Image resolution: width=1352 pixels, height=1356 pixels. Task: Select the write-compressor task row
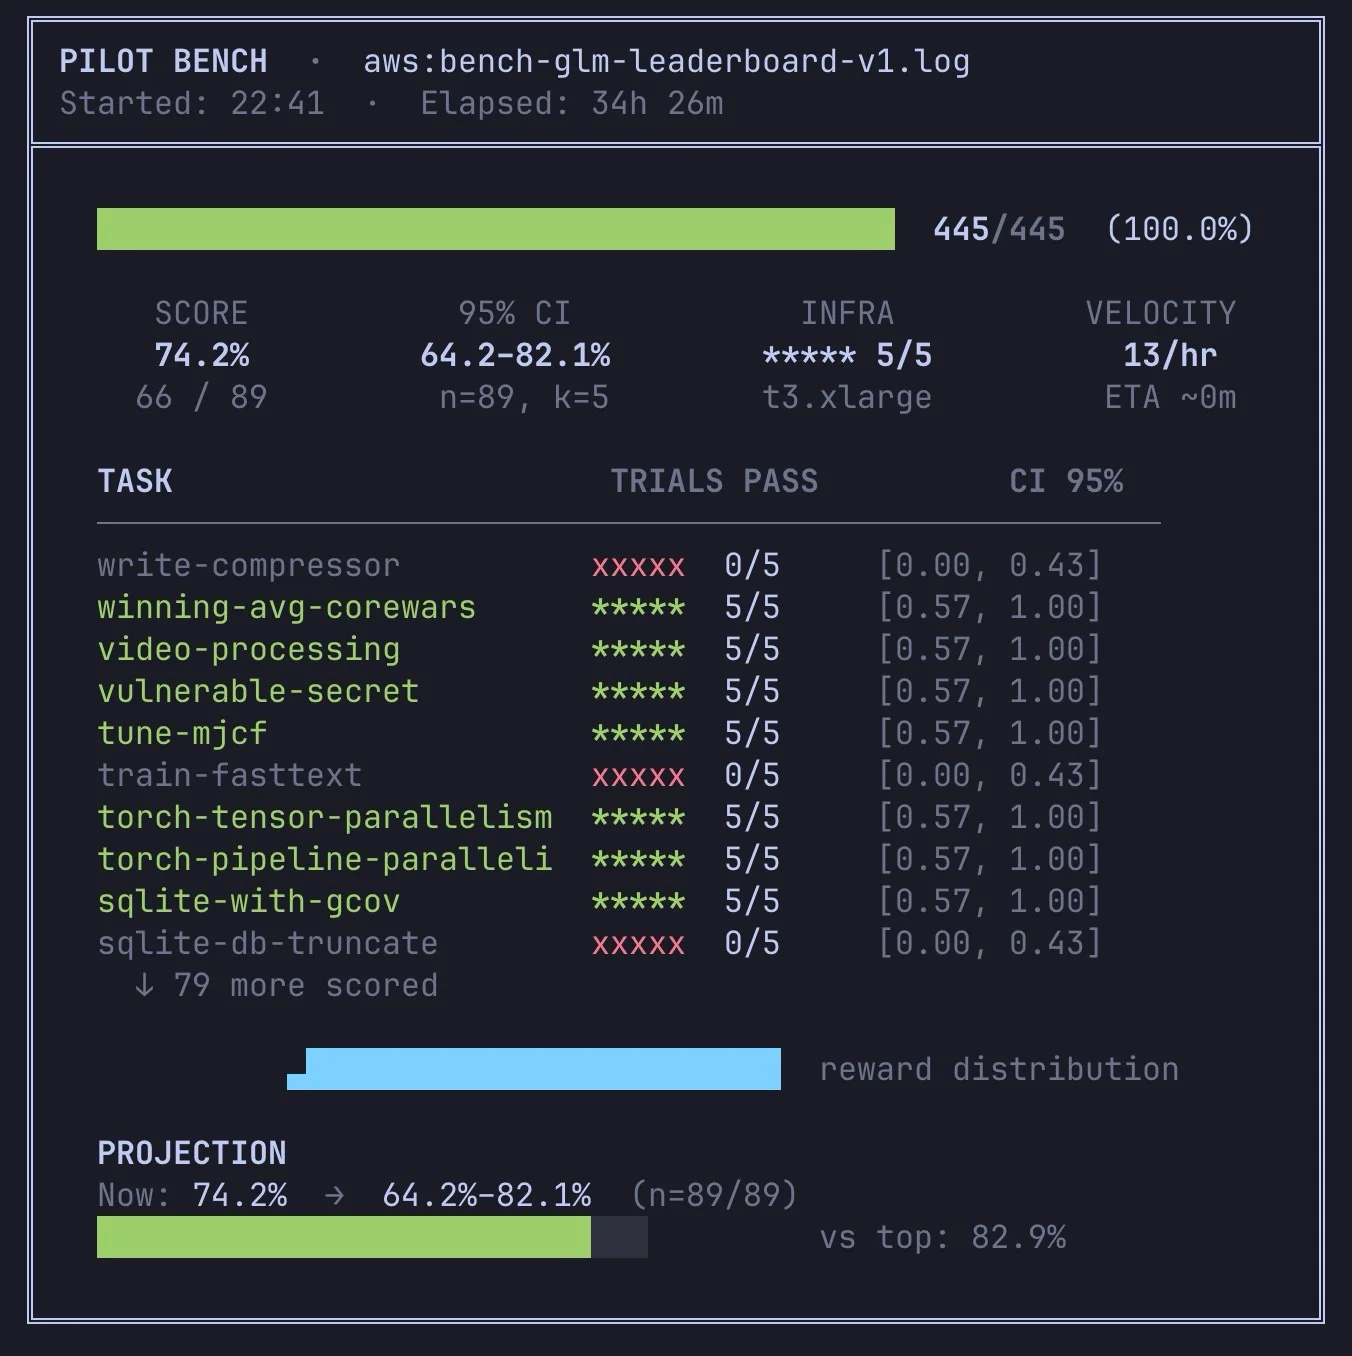(x=600, y=565)
